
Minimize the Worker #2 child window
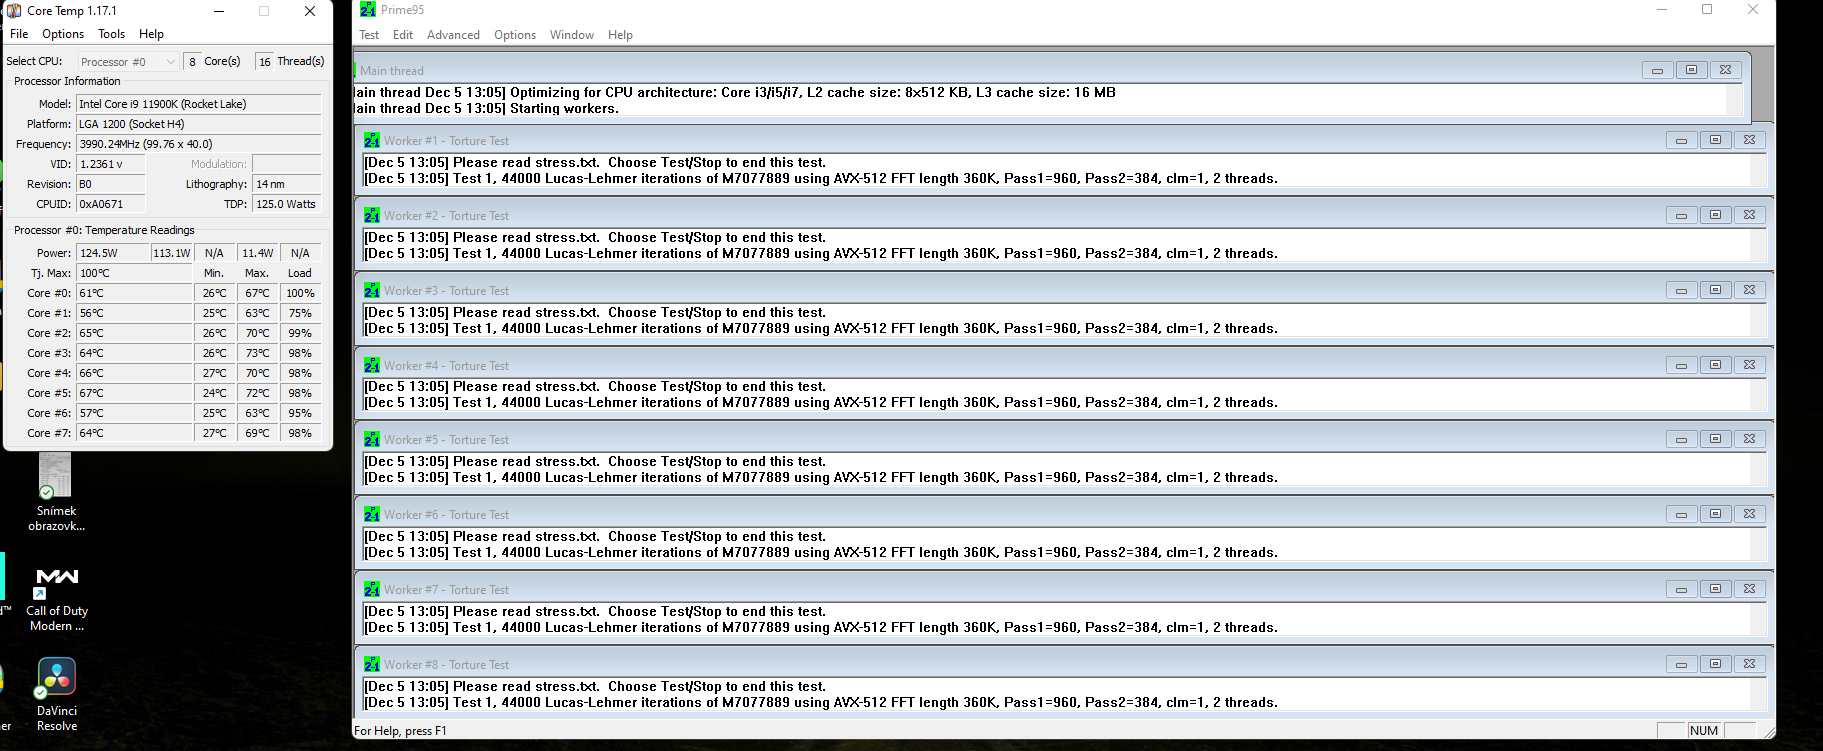(1681, 215)
